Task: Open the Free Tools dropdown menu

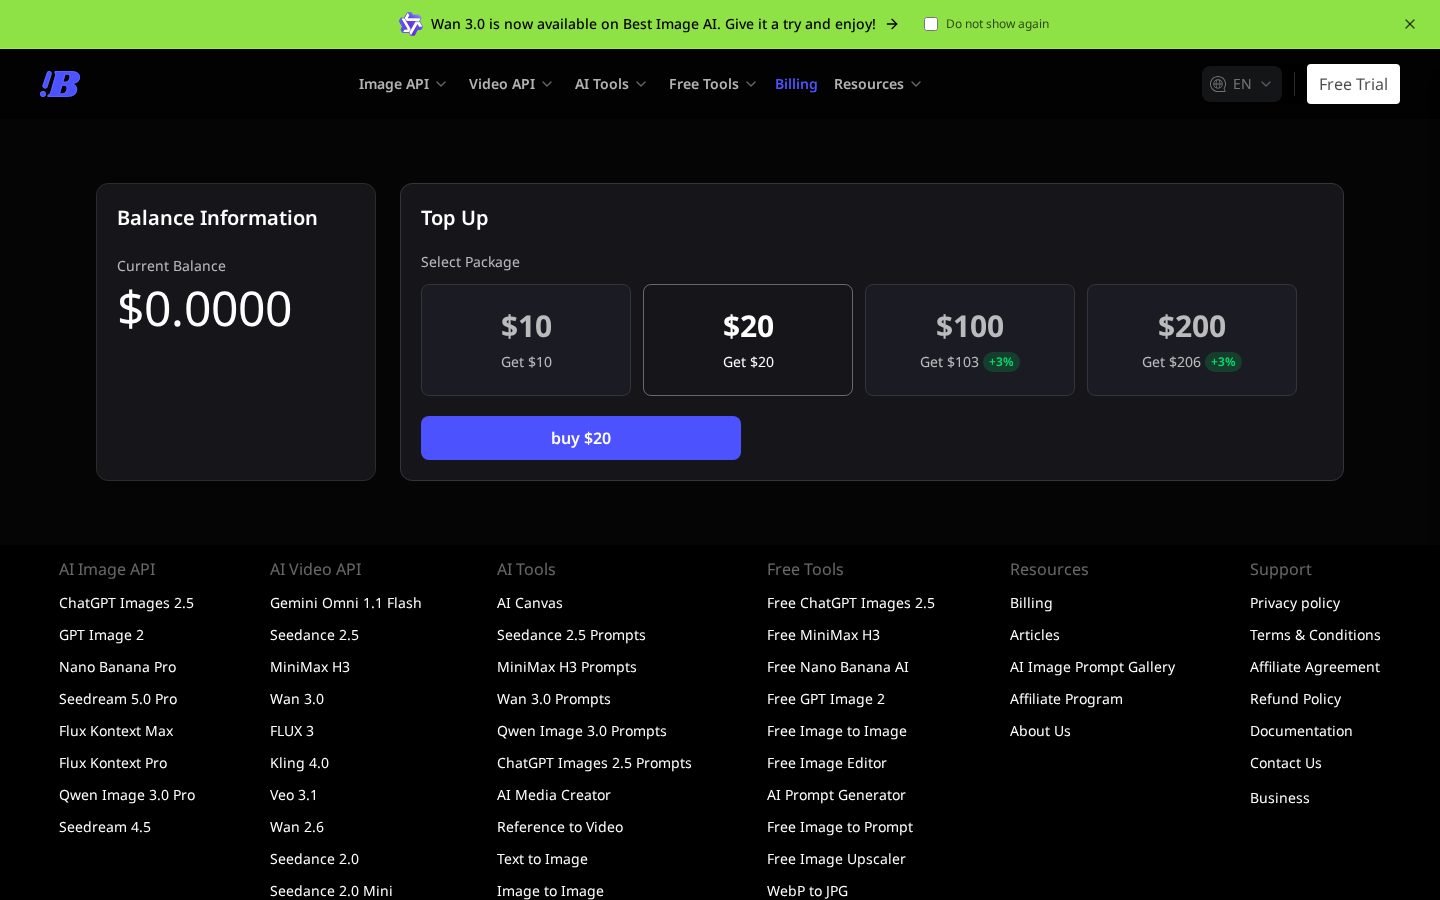Action: tap(712, 84)
